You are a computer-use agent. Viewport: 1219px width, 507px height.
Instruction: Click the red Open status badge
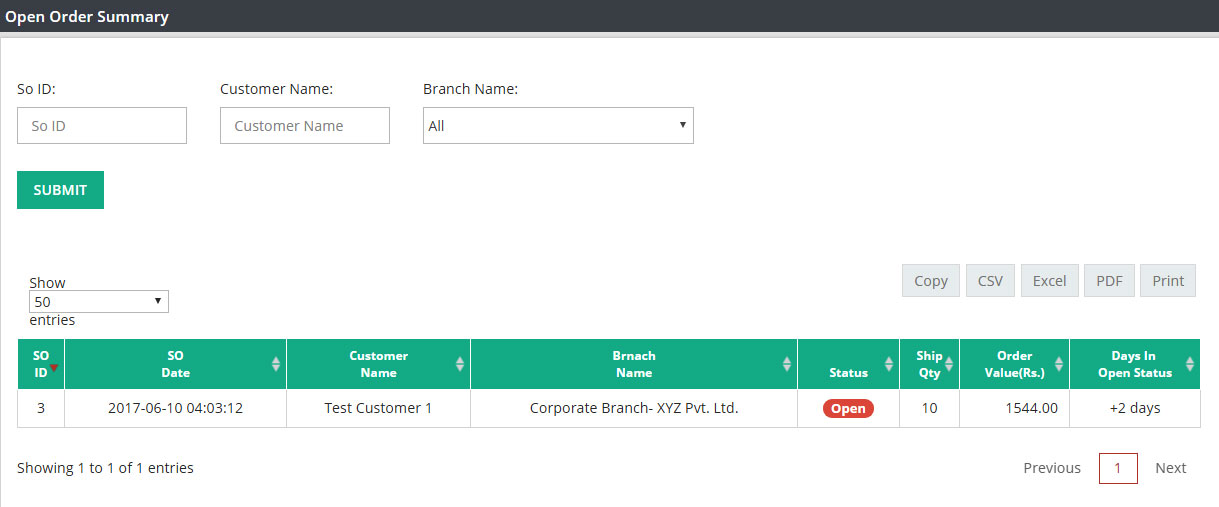pos(848,408)
